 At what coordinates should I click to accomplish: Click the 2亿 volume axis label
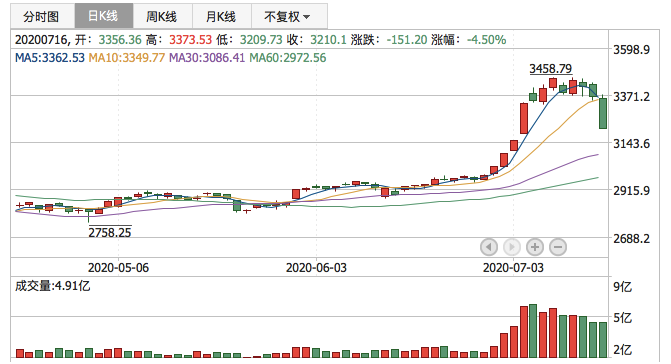pyautogui.click(x=623, y=350)
